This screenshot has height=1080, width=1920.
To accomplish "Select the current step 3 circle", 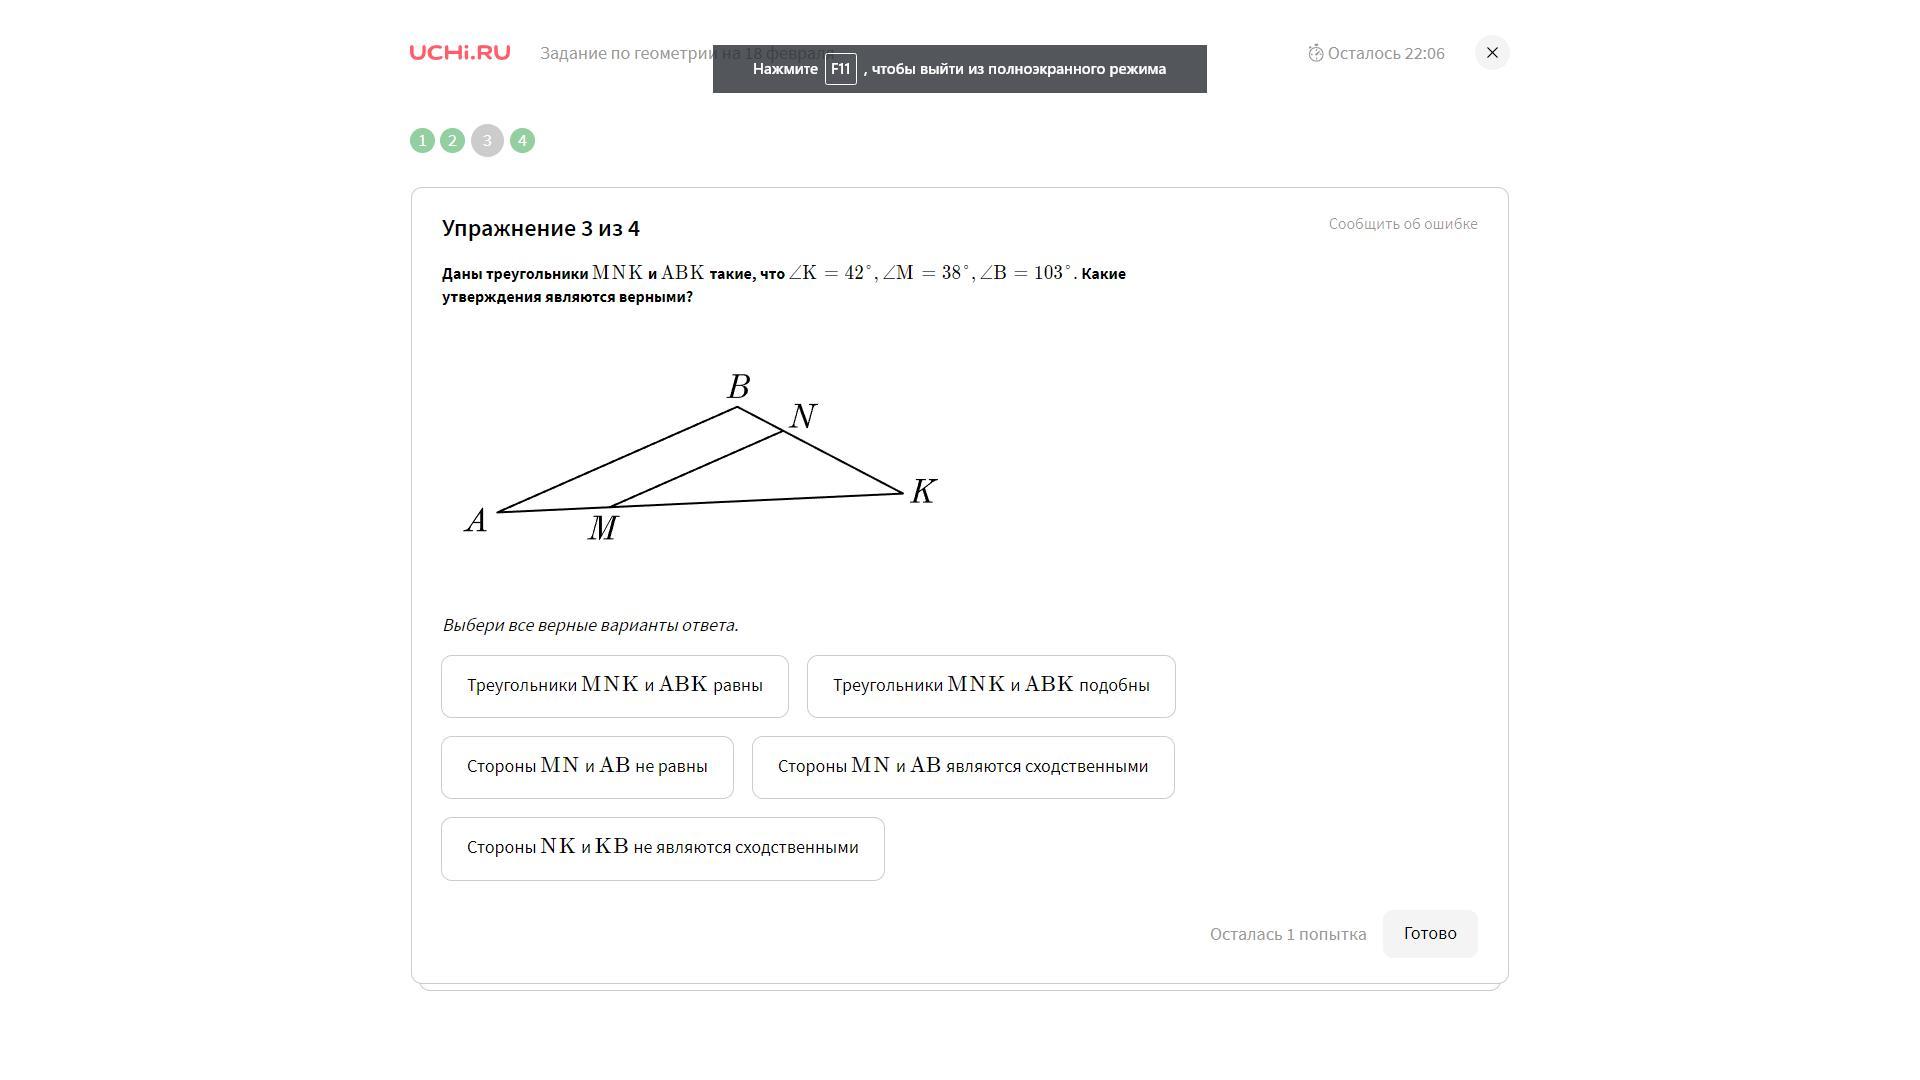I will (x=487, y=141).
